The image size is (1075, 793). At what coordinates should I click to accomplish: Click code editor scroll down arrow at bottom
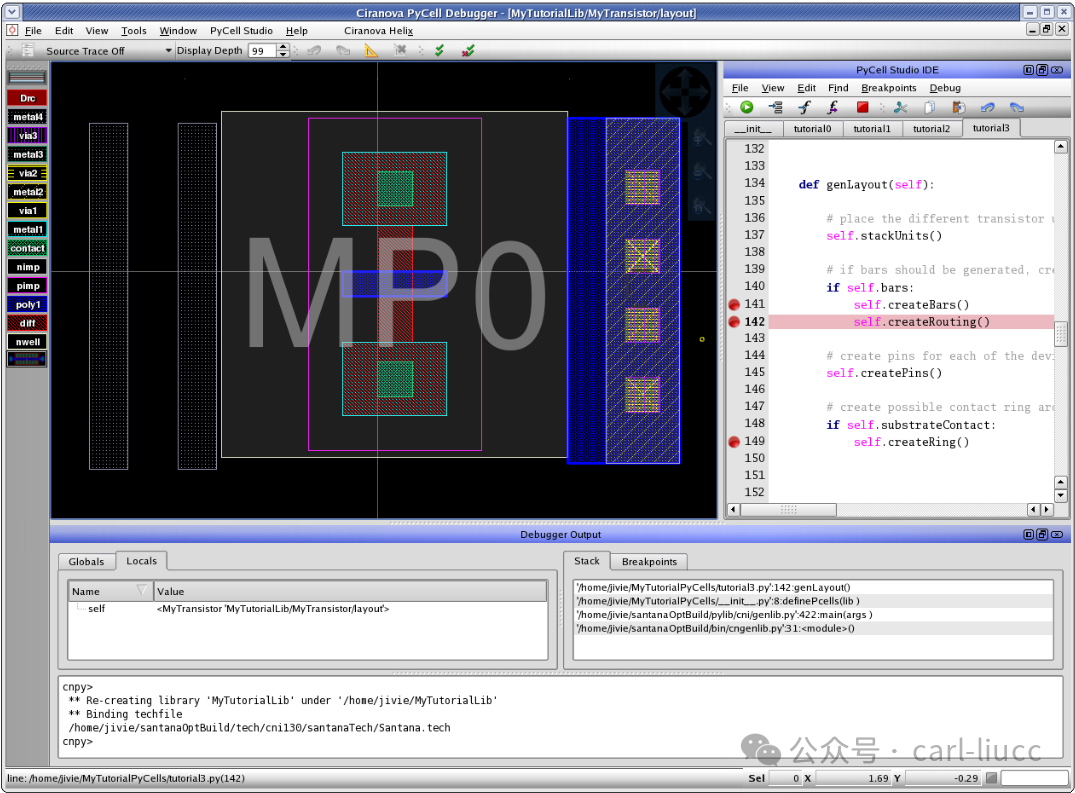tap(1061, 496)
